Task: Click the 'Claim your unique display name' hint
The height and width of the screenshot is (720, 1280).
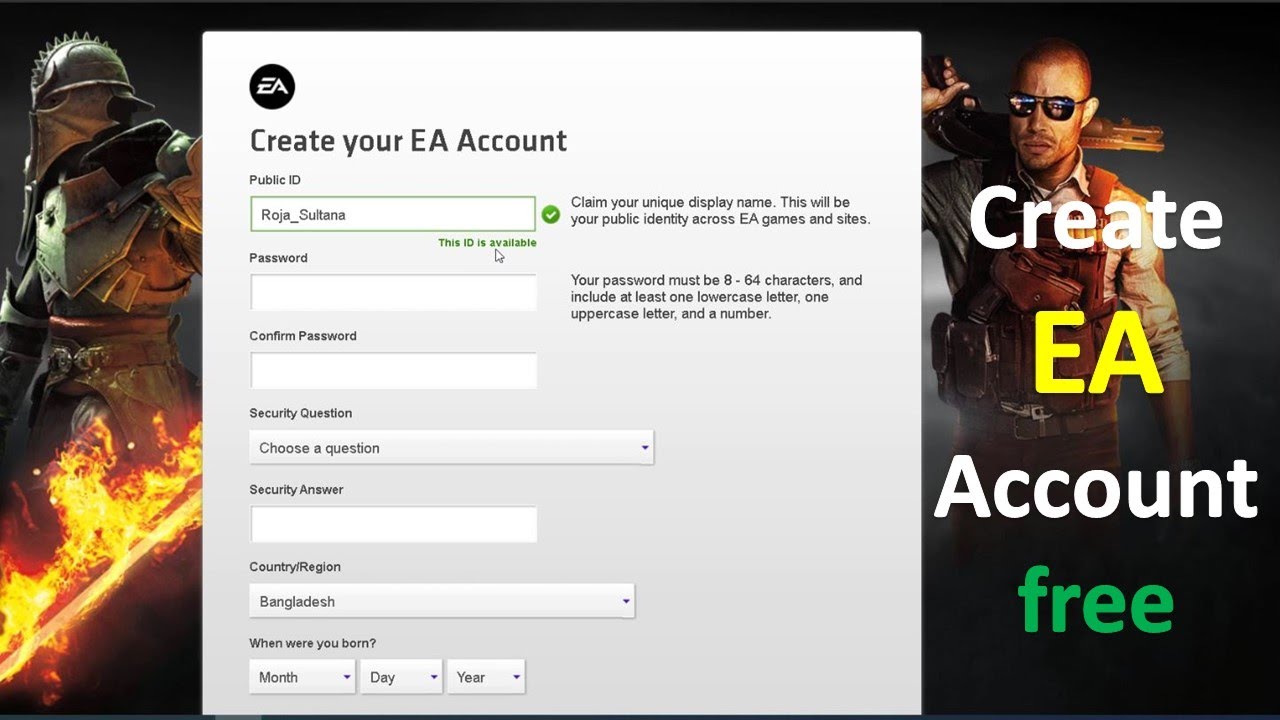Action: (720, 210)
